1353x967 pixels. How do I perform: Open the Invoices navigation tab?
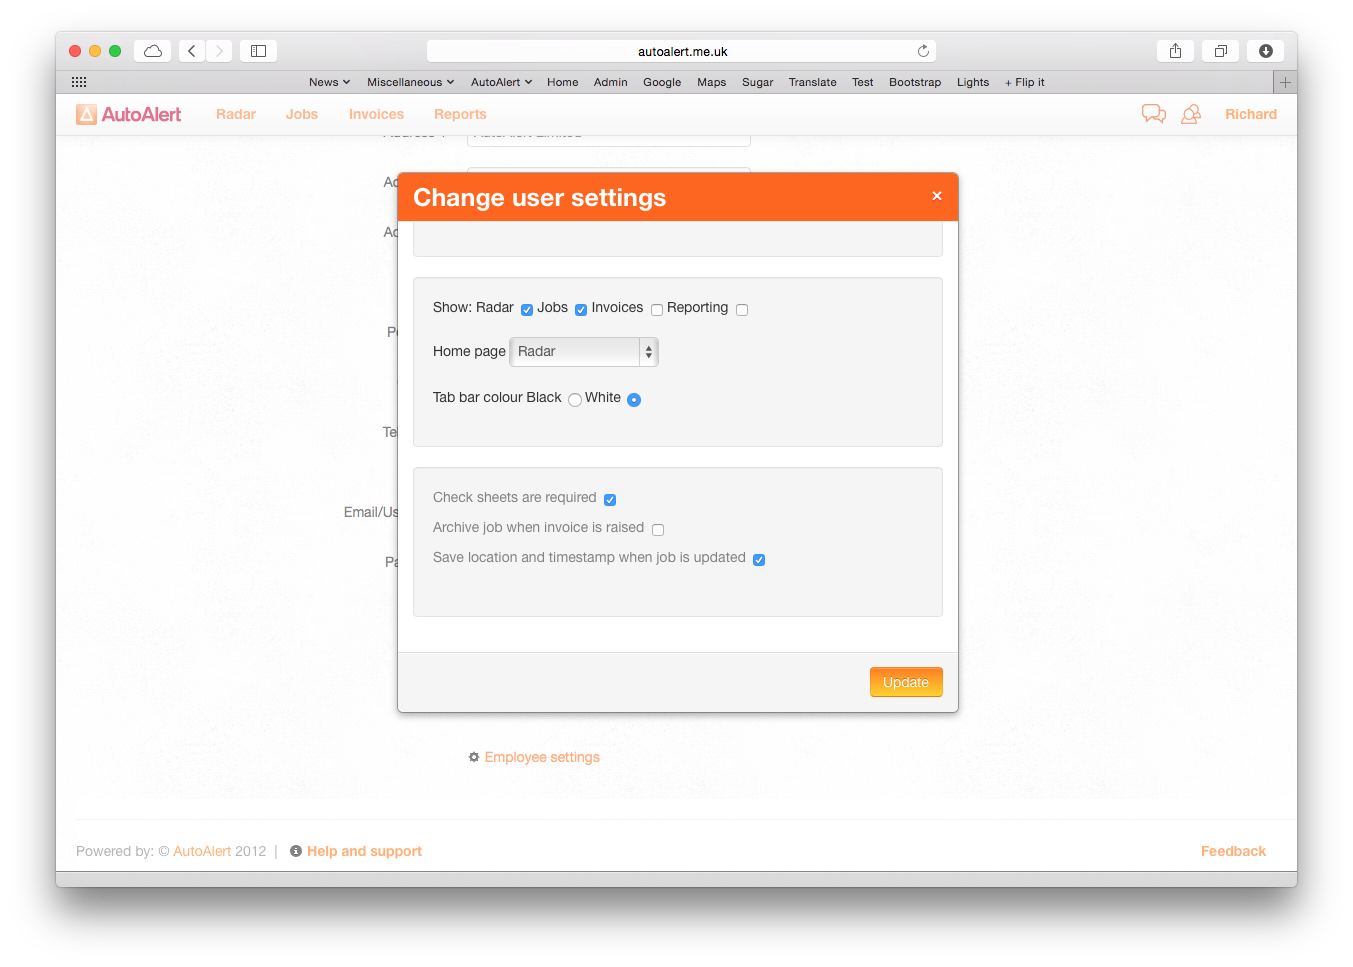click(376, 114)
